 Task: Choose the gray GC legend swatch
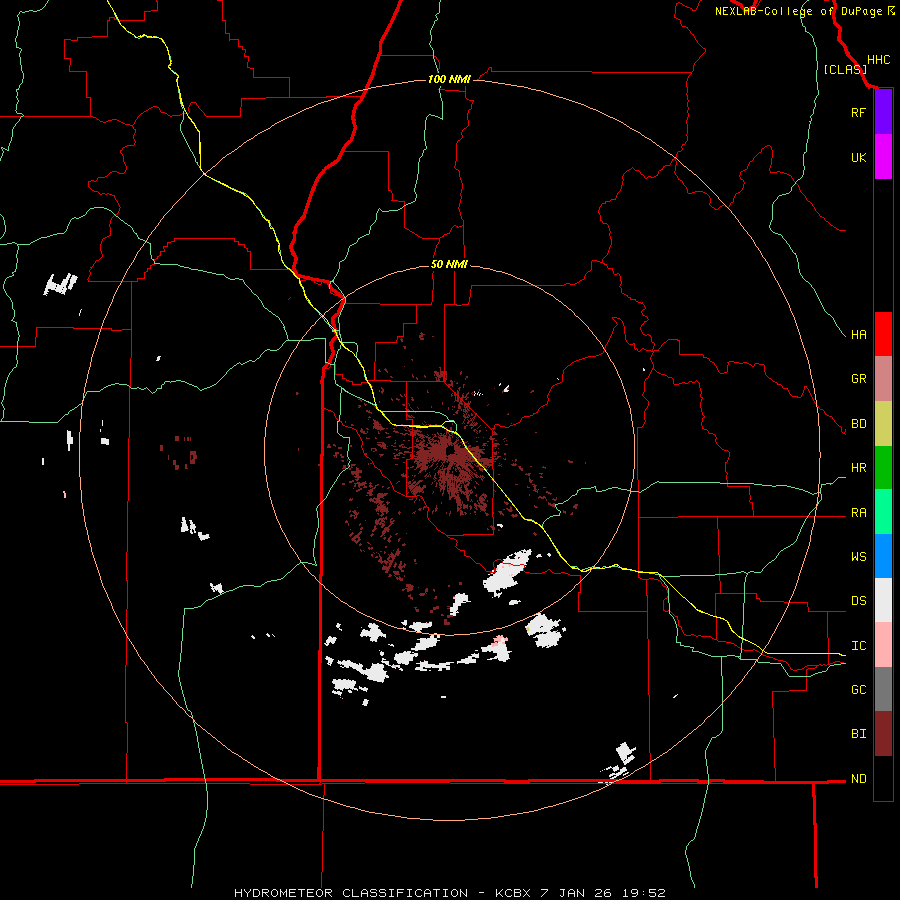[x=883, y=689]
